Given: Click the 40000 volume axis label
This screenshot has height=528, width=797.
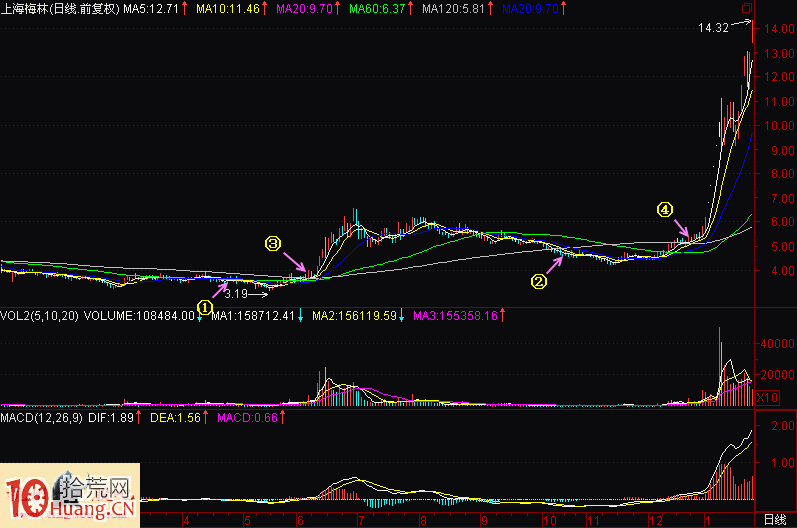Looking at the screenshot, I should pos(777,344).
